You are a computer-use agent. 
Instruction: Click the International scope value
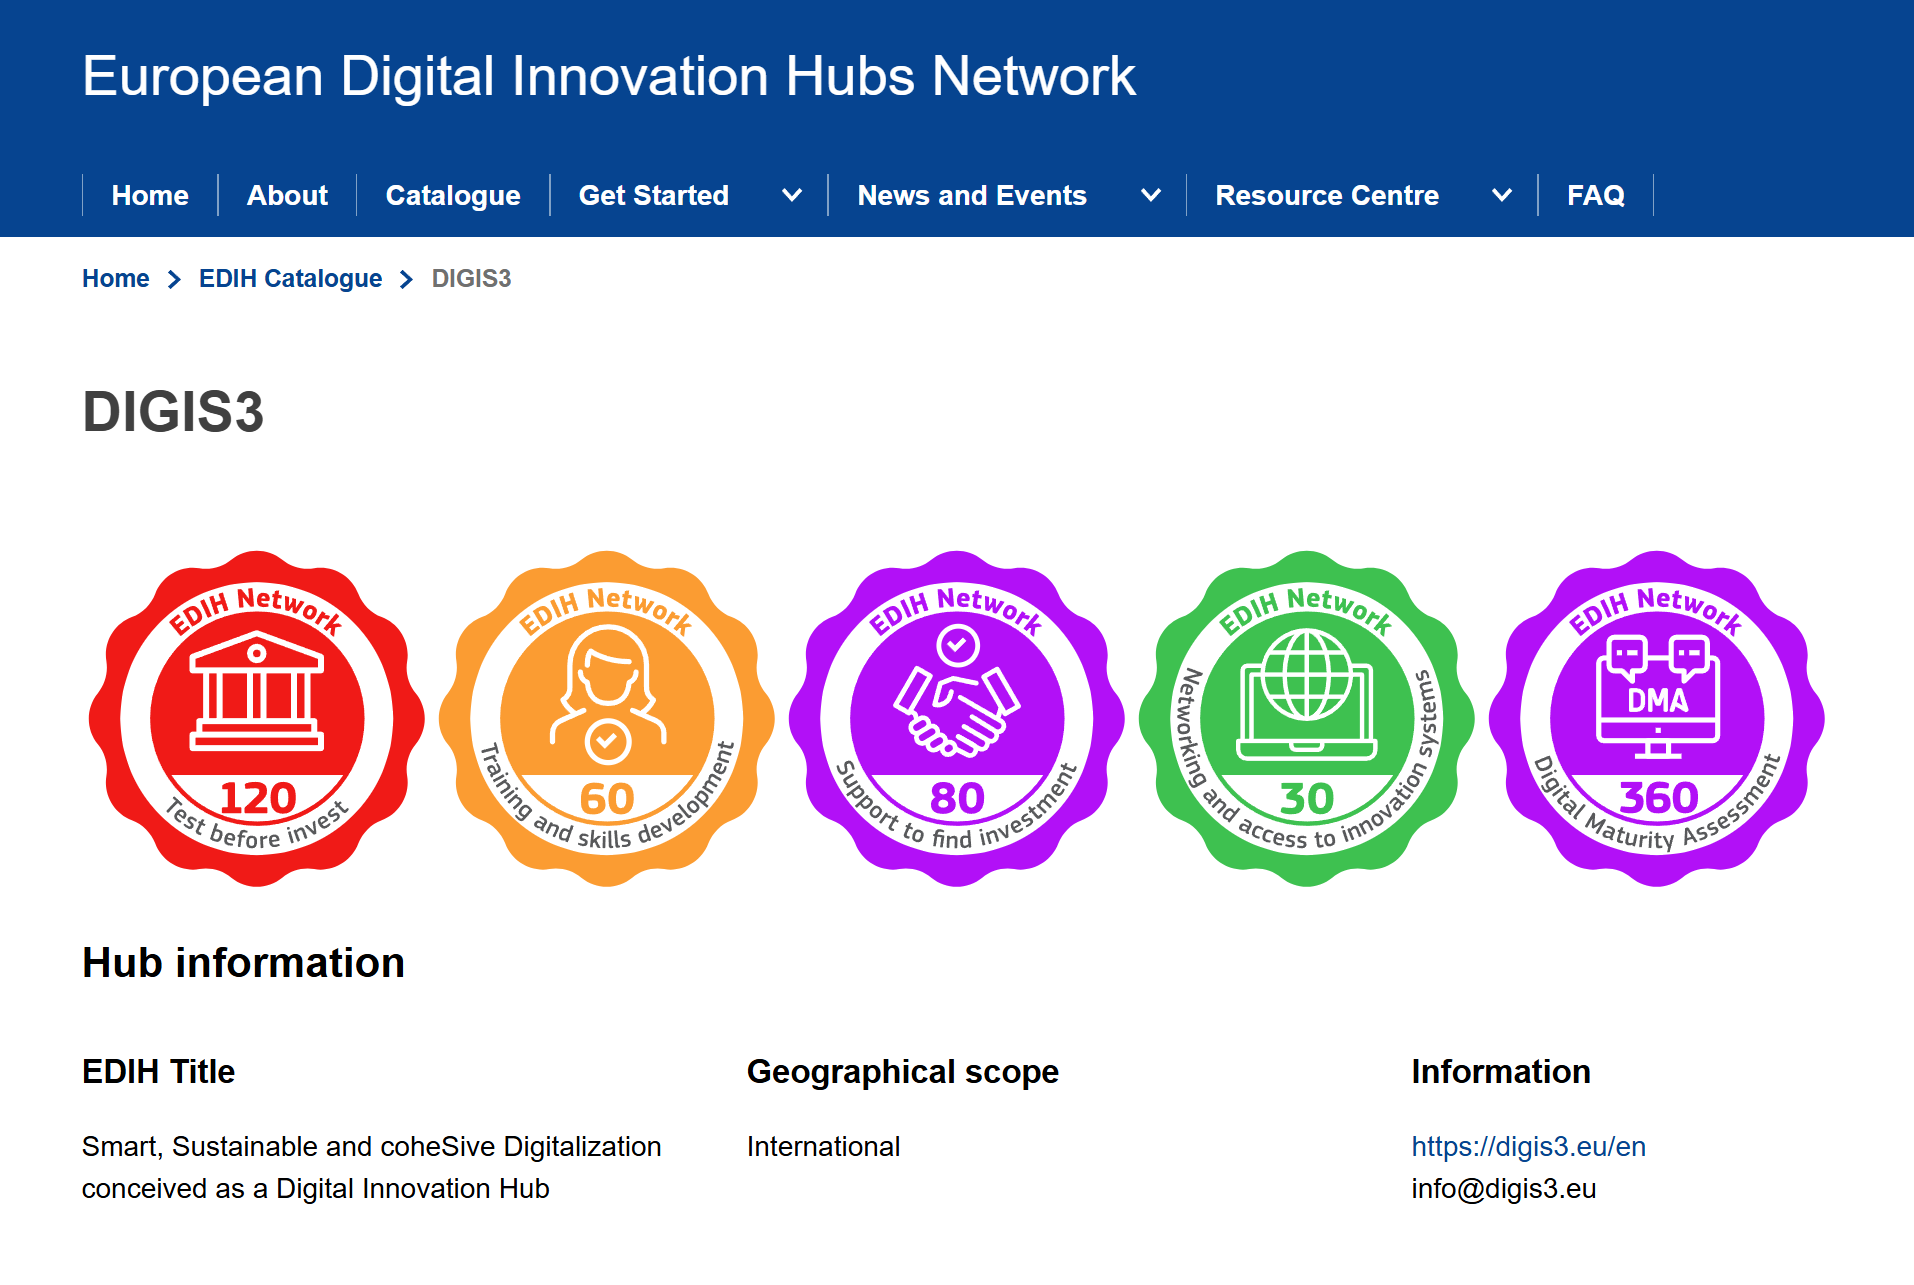(823, 1146)
